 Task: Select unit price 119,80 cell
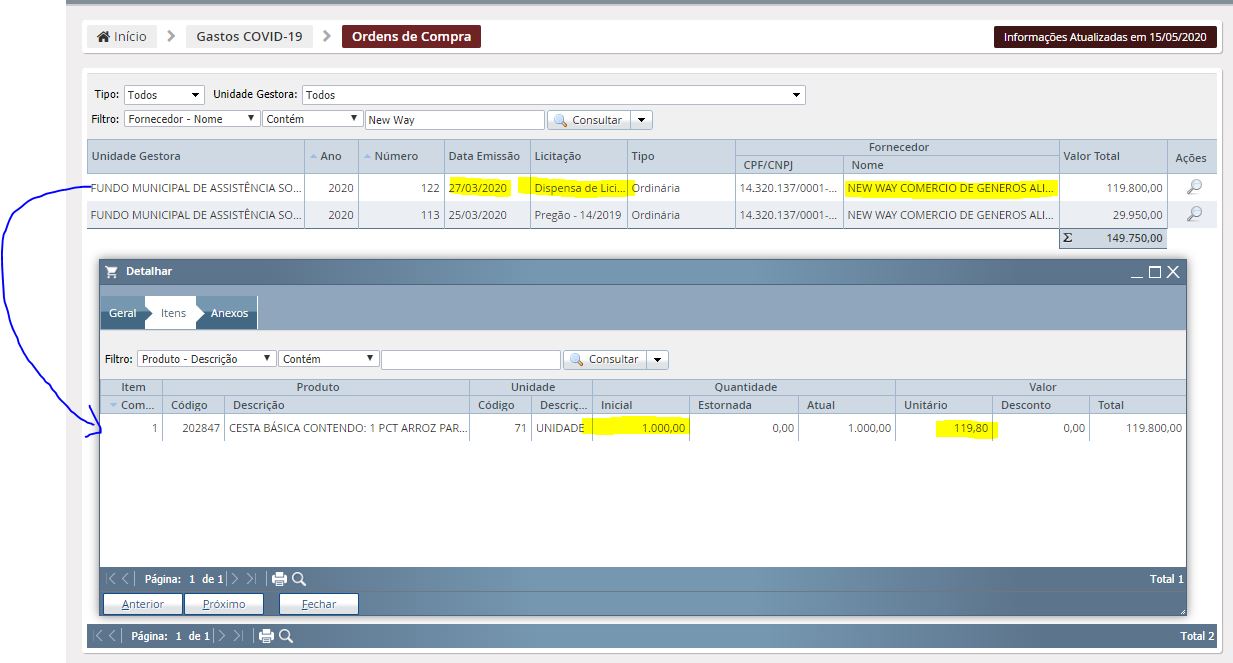click(945, 428)
